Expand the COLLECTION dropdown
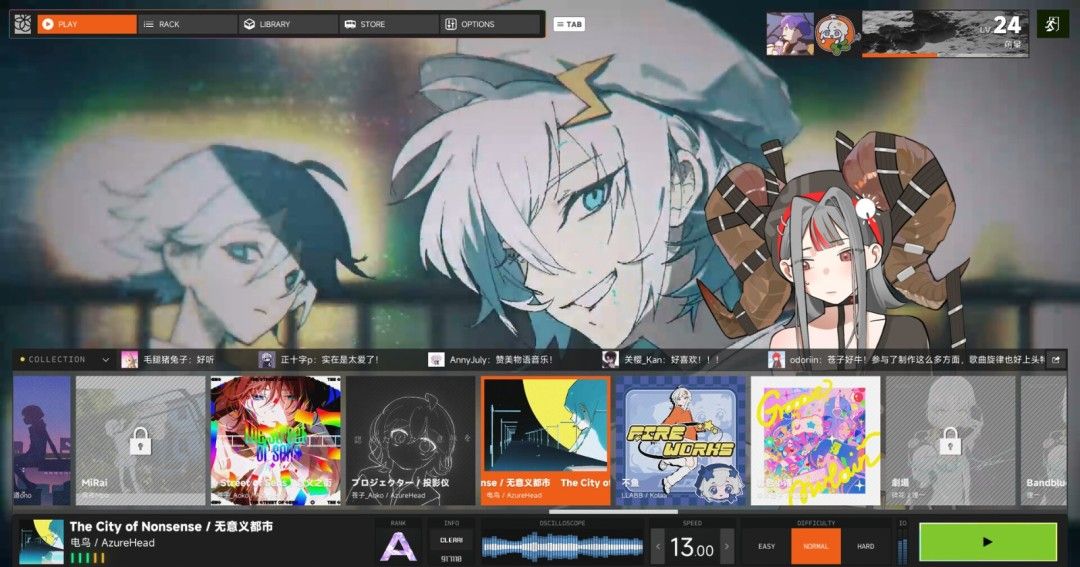 pos(105,360)
